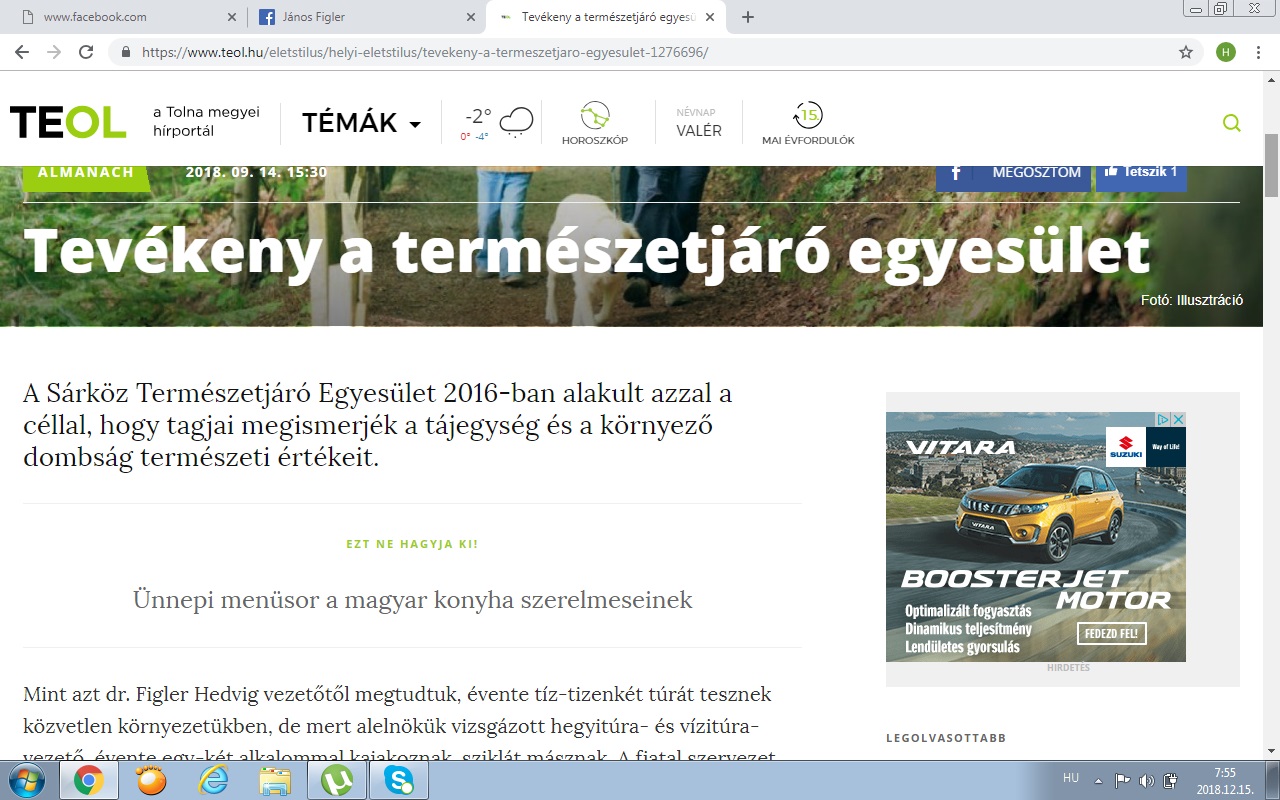Reload the page in Chrome

tap(86, 52)
